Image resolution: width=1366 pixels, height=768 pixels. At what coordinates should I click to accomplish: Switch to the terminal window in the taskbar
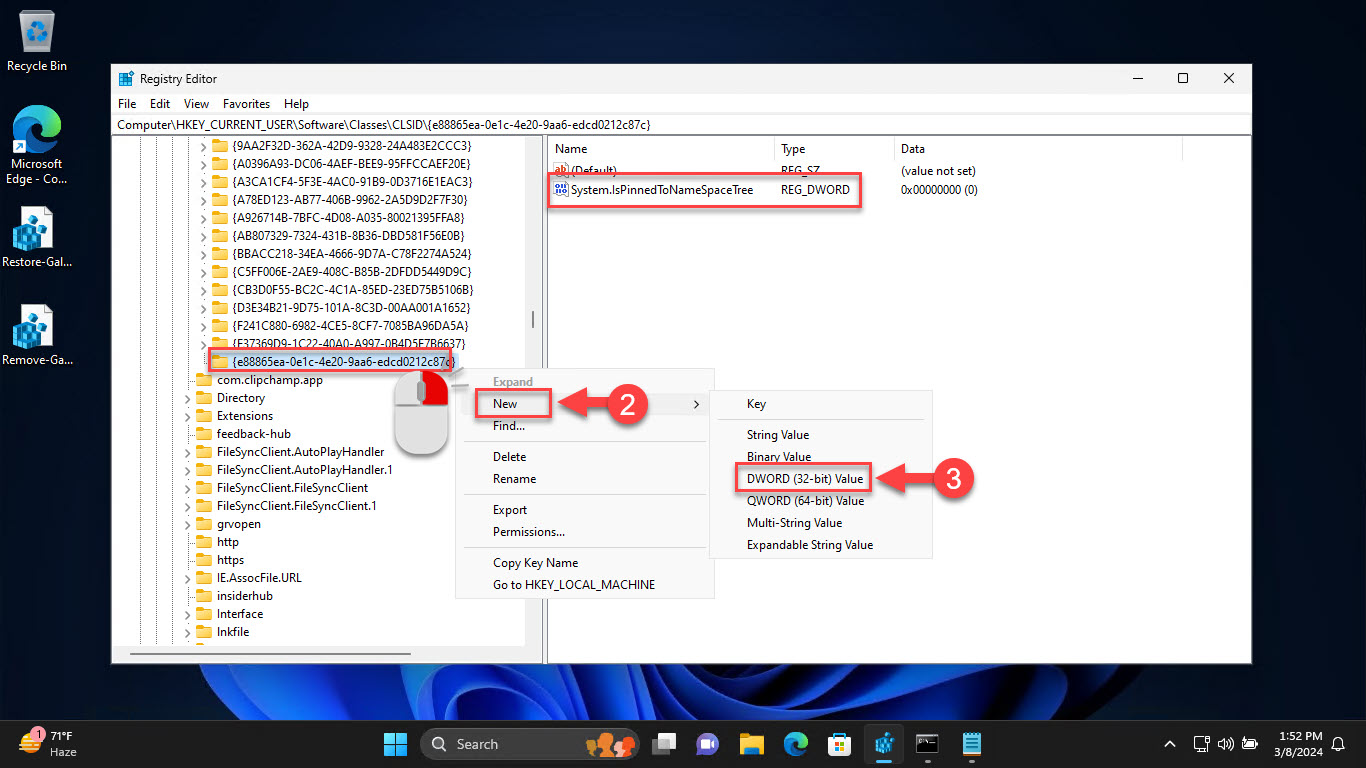coord(928,744)
